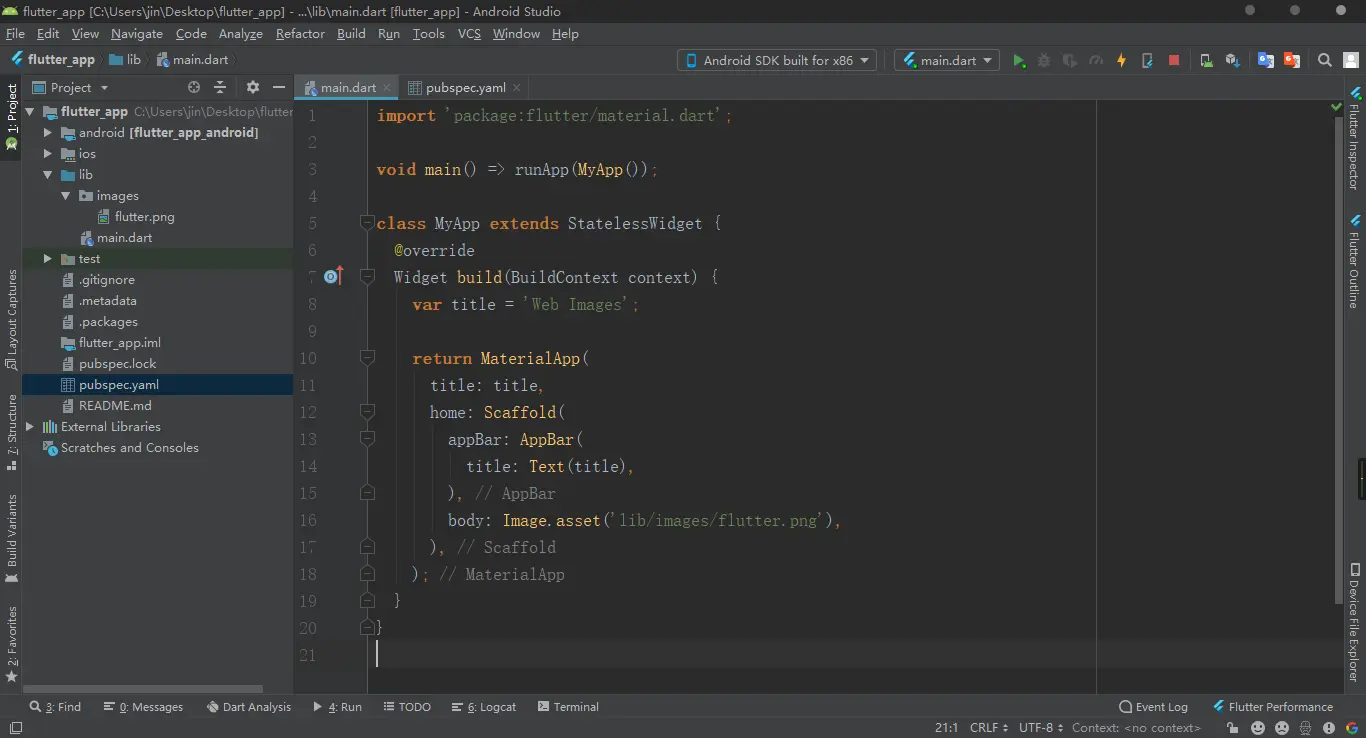The height and width of the screenshot is (738, 1366).
Task: Locate current file with target icon
Action: [x=194, y=88]
